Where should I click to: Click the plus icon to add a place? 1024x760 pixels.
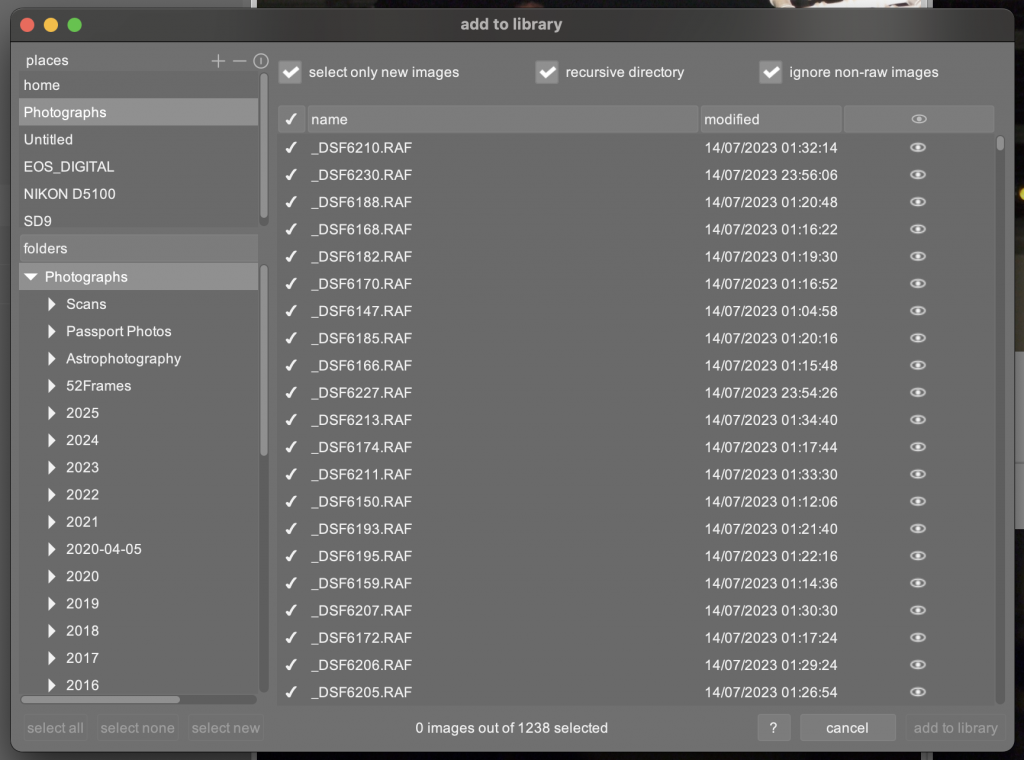[x=218, y=61]
